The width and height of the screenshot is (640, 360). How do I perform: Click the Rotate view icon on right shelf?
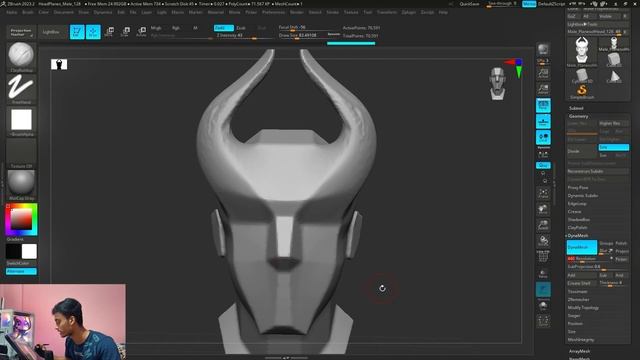[543, 241]
